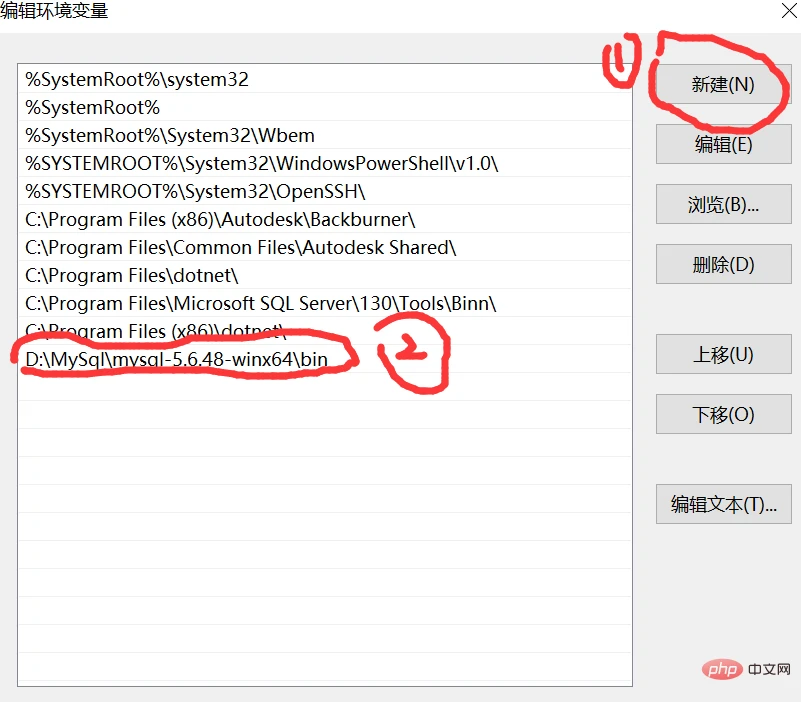801x702 pixels.
Task: Select the Program Files (x86)\dotnet entry
Action: (325, 331)
